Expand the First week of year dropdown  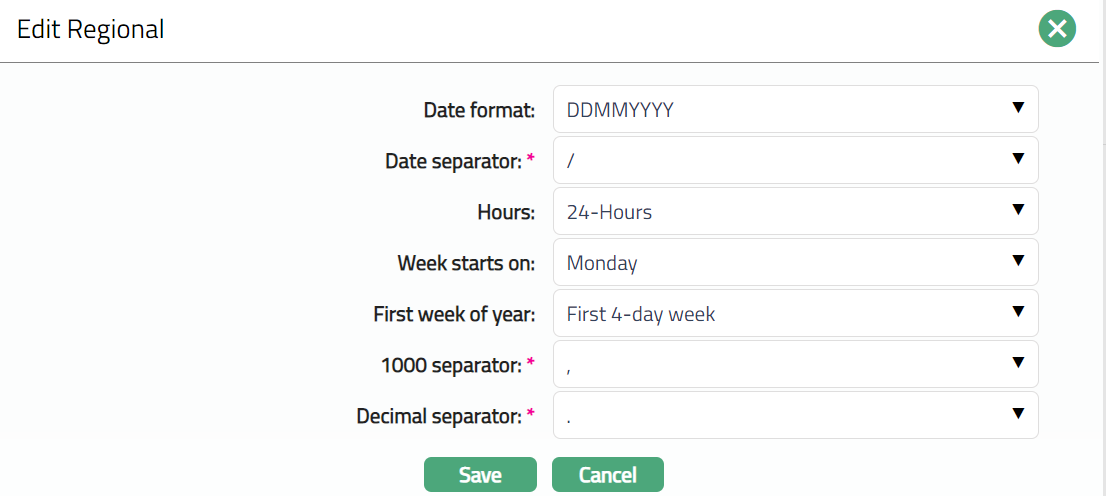point(795,314)
